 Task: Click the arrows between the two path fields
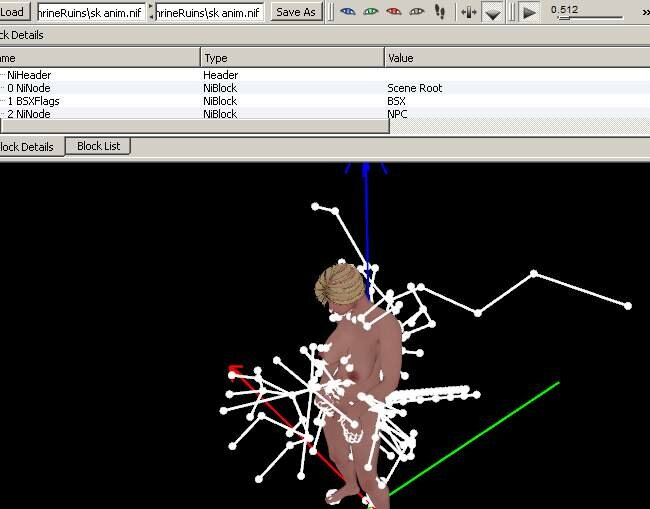click(151, 12)
